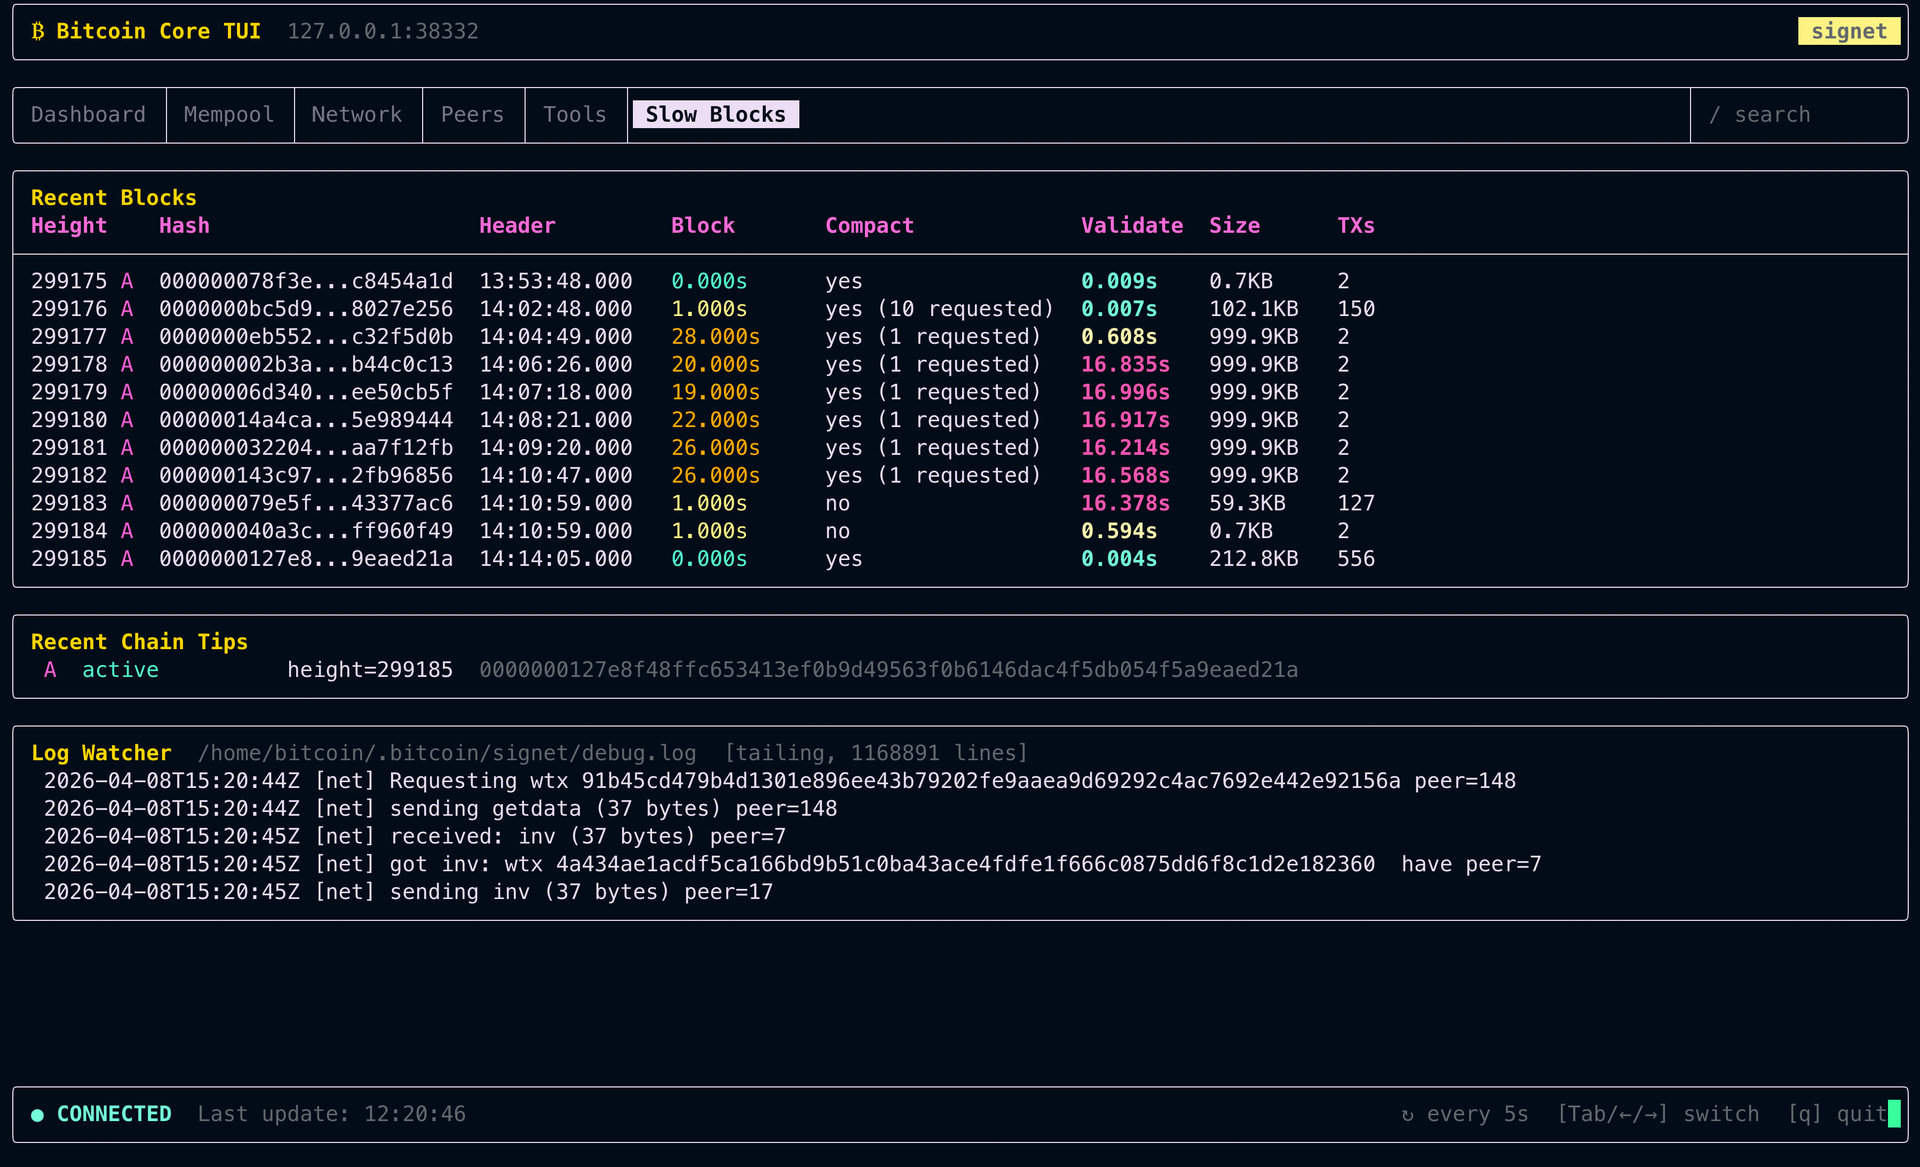Click the search input field
The image size is (1920, 1167).
(1772, 115)
